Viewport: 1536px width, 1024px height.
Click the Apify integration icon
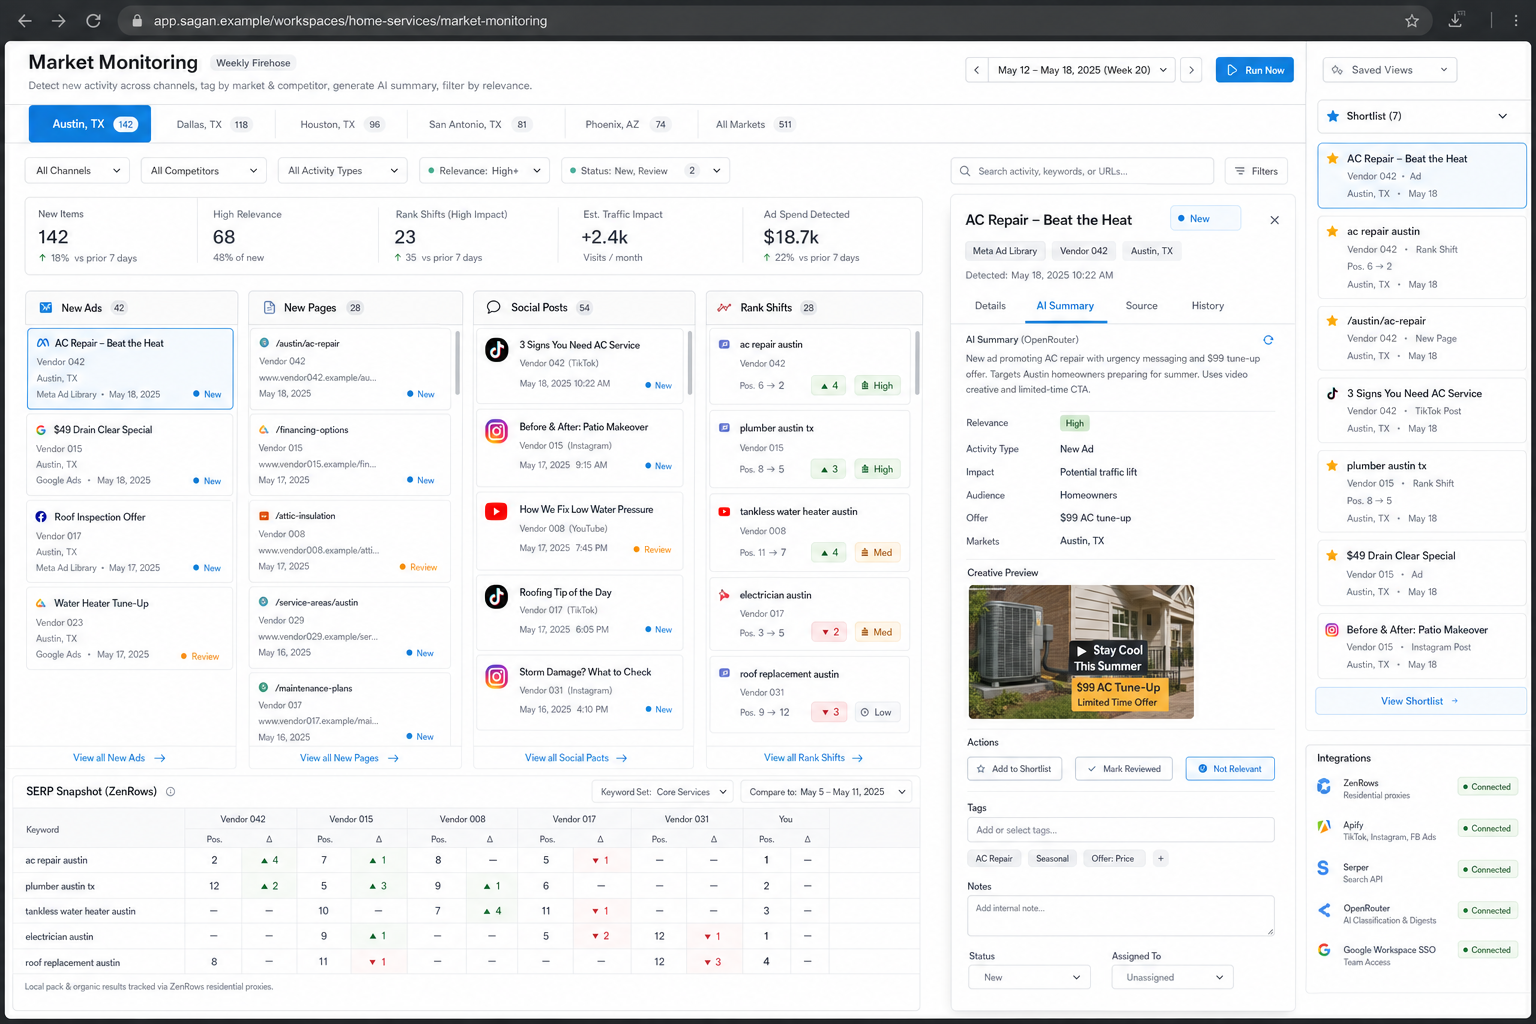click(x=1324, y=827)
